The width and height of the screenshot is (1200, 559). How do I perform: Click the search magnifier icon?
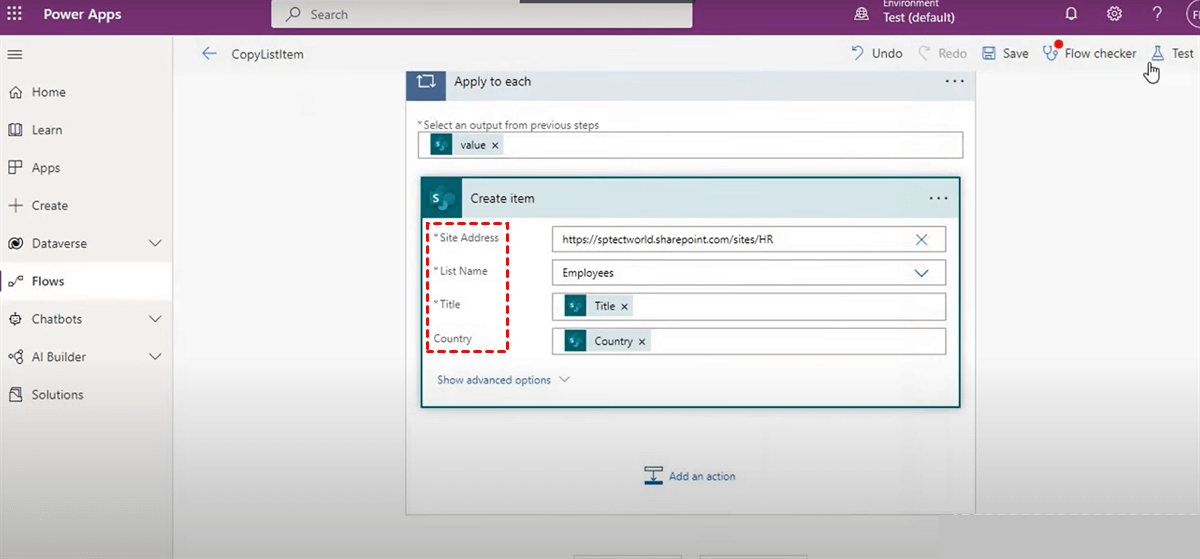pos(293,15)
